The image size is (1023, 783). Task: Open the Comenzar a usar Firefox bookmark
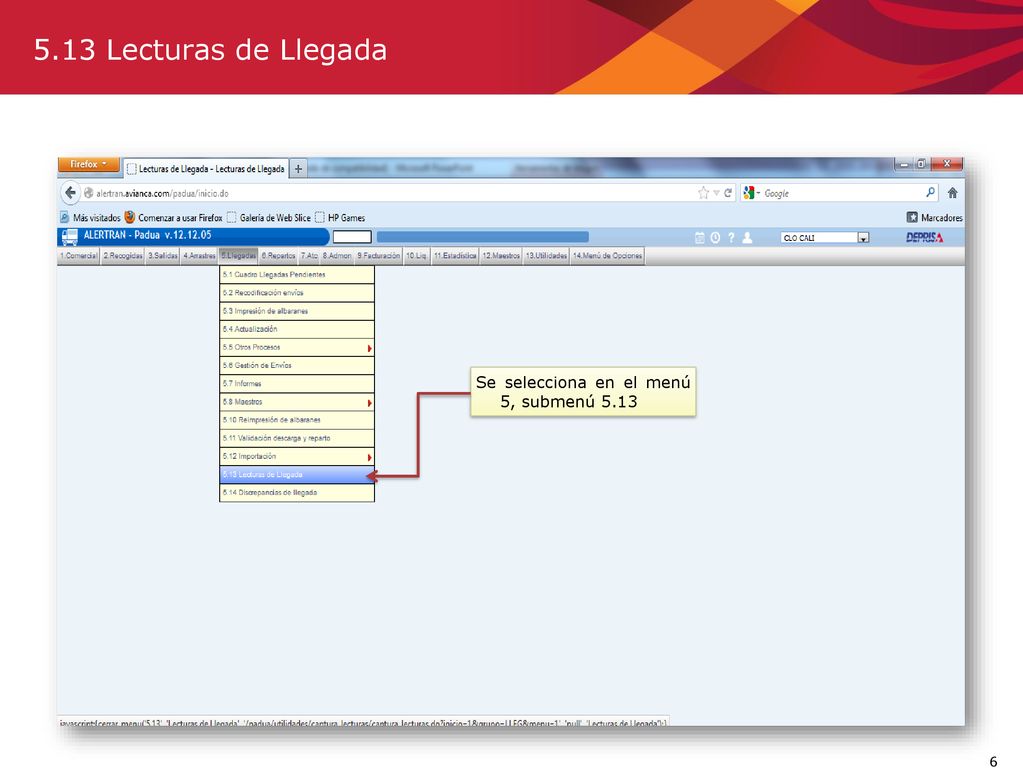click(x=174, y=217)
